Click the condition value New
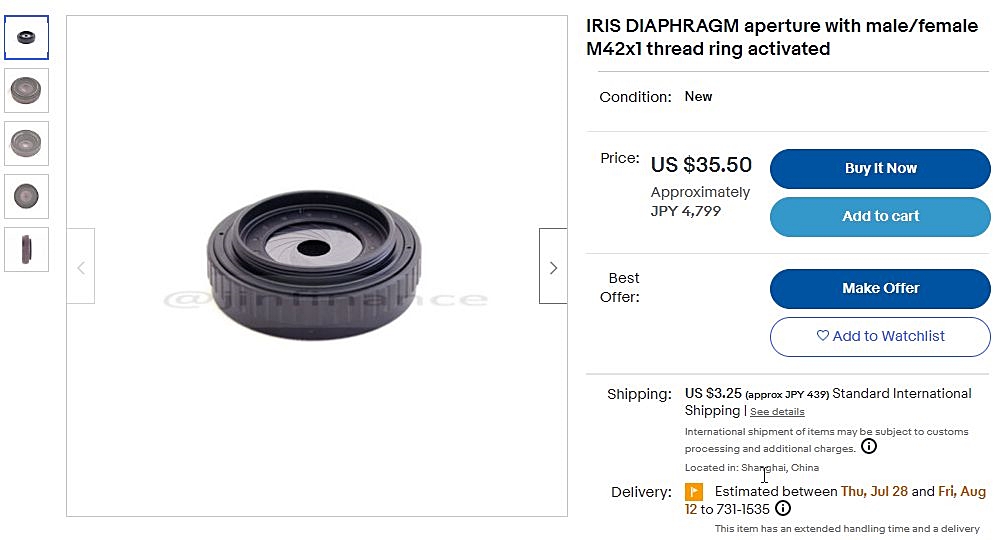This screenshot has width=998, height=540. point(698,97)
